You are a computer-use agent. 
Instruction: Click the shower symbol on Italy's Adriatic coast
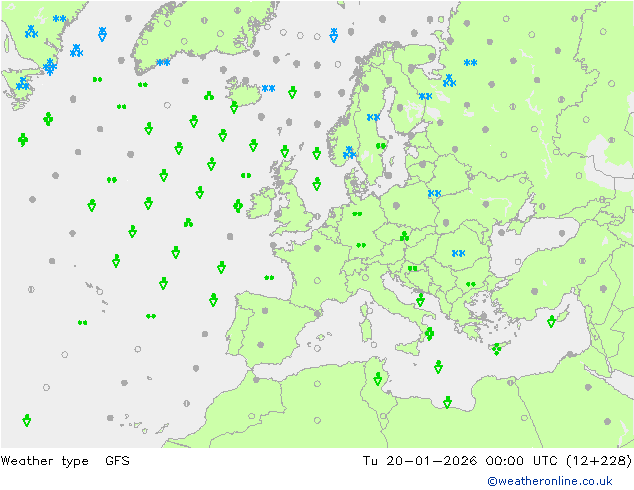420,300
